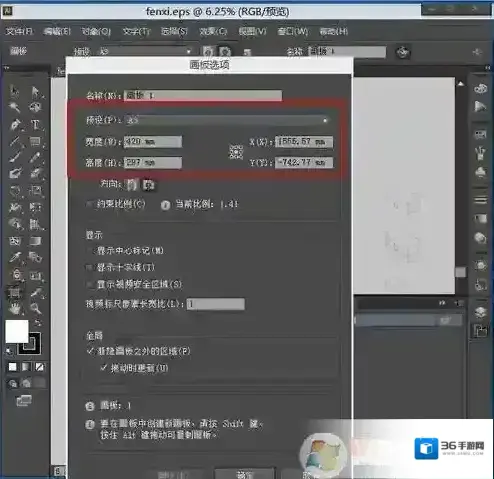
Task: Swap fill and stroke colors
Action: click(38, 323)
